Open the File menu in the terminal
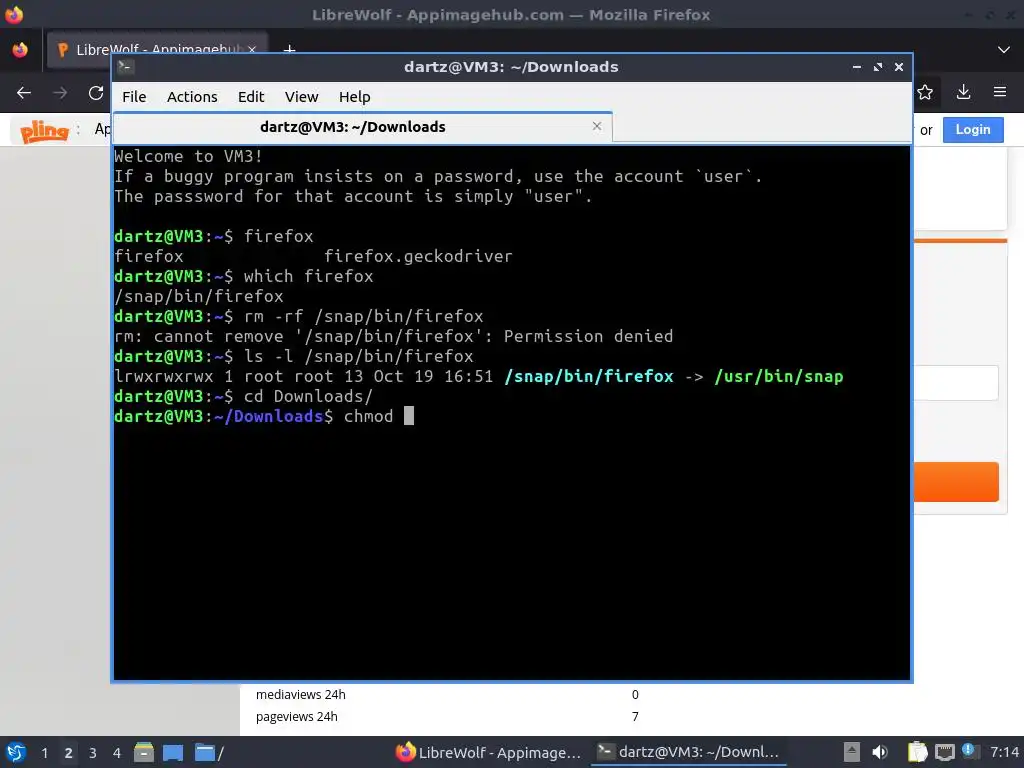Image resolution: width=1024 pixels, height=768 pixels. pyautogui.click(x=134, y=97)
